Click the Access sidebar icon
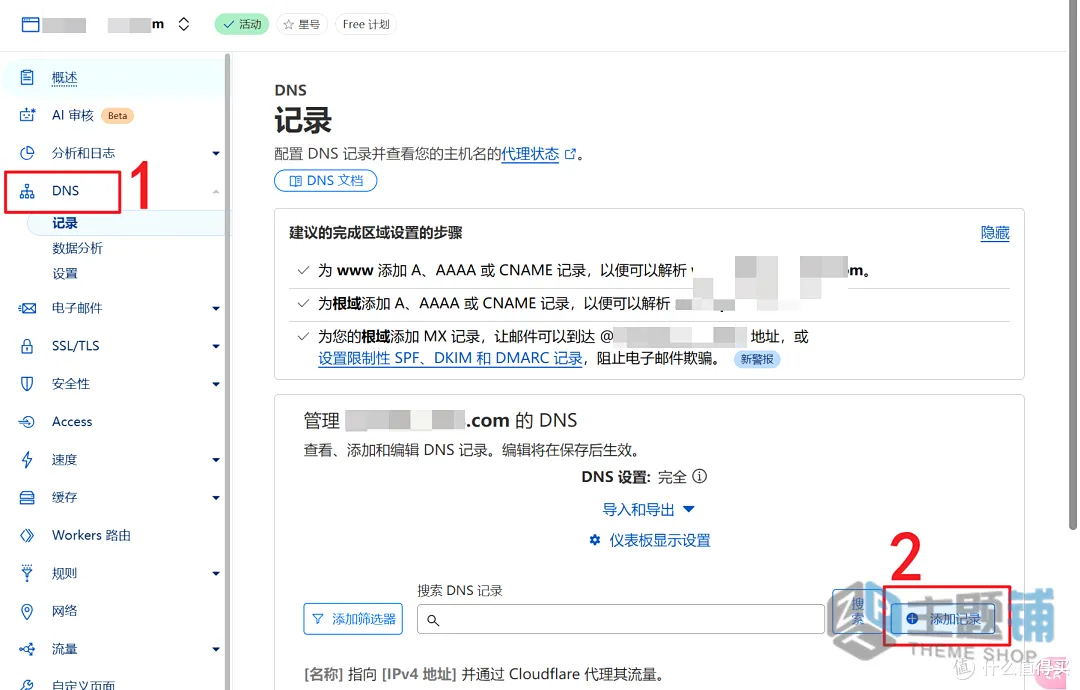This screenshot has width=1080, height=690. tap(27, 421)
